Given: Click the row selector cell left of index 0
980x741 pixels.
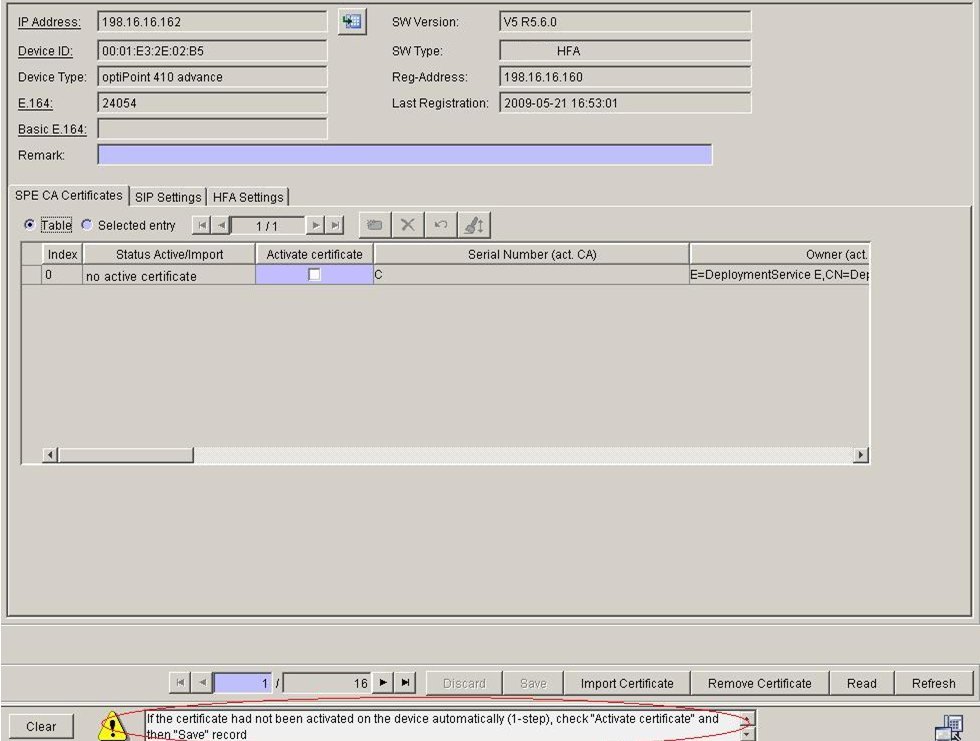Looking at the screenshot, I should (32, 275).
